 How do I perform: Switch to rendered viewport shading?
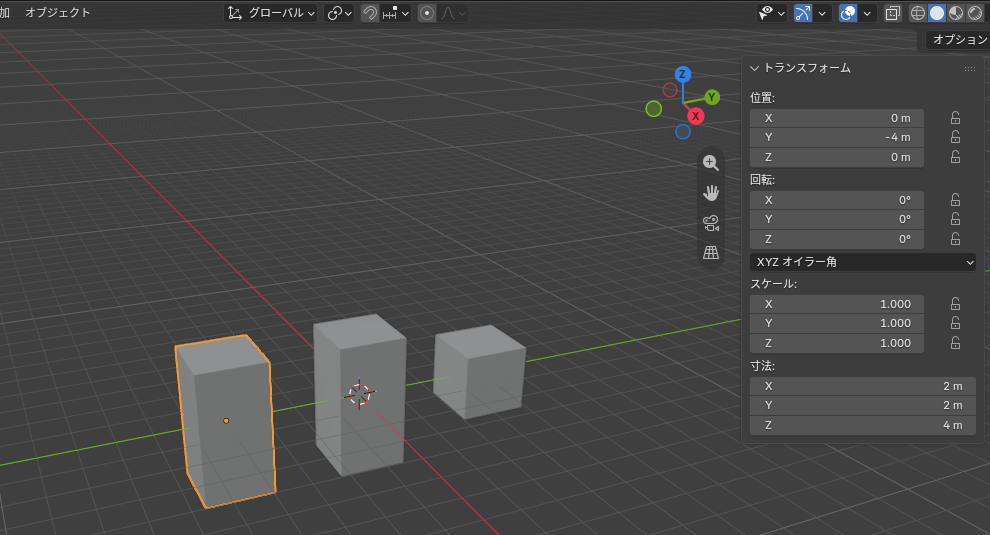[x=975, y=13]
